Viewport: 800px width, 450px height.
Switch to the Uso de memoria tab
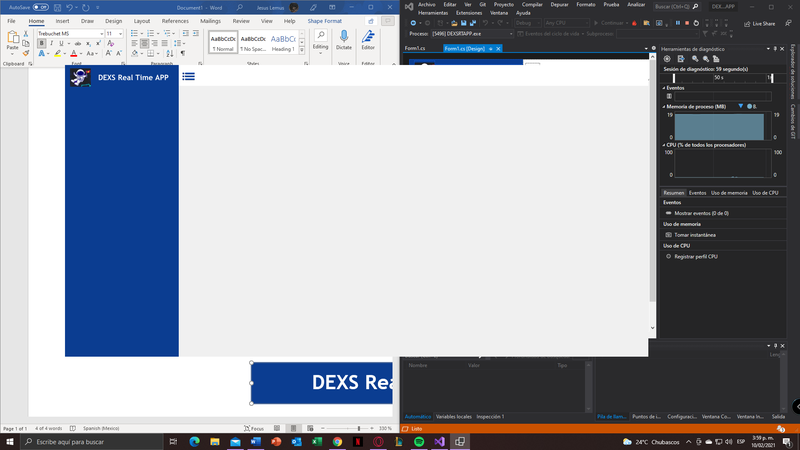coord(729,192)
